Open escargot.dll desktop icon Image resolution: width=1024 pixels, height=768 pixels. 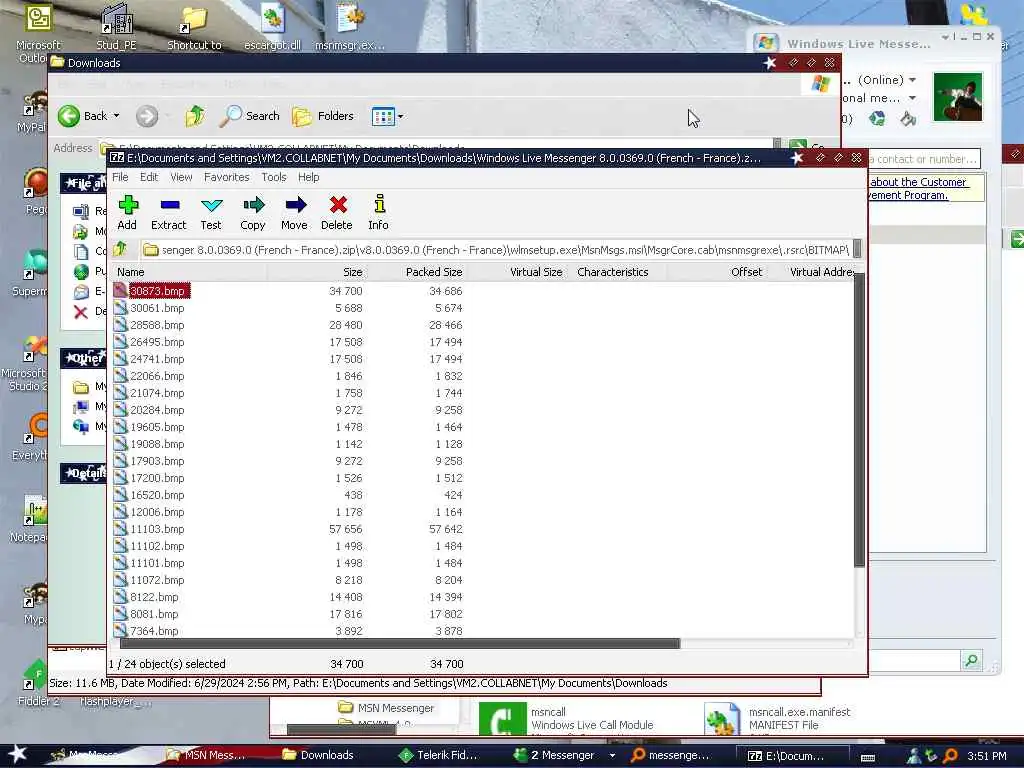click(272, 27)
